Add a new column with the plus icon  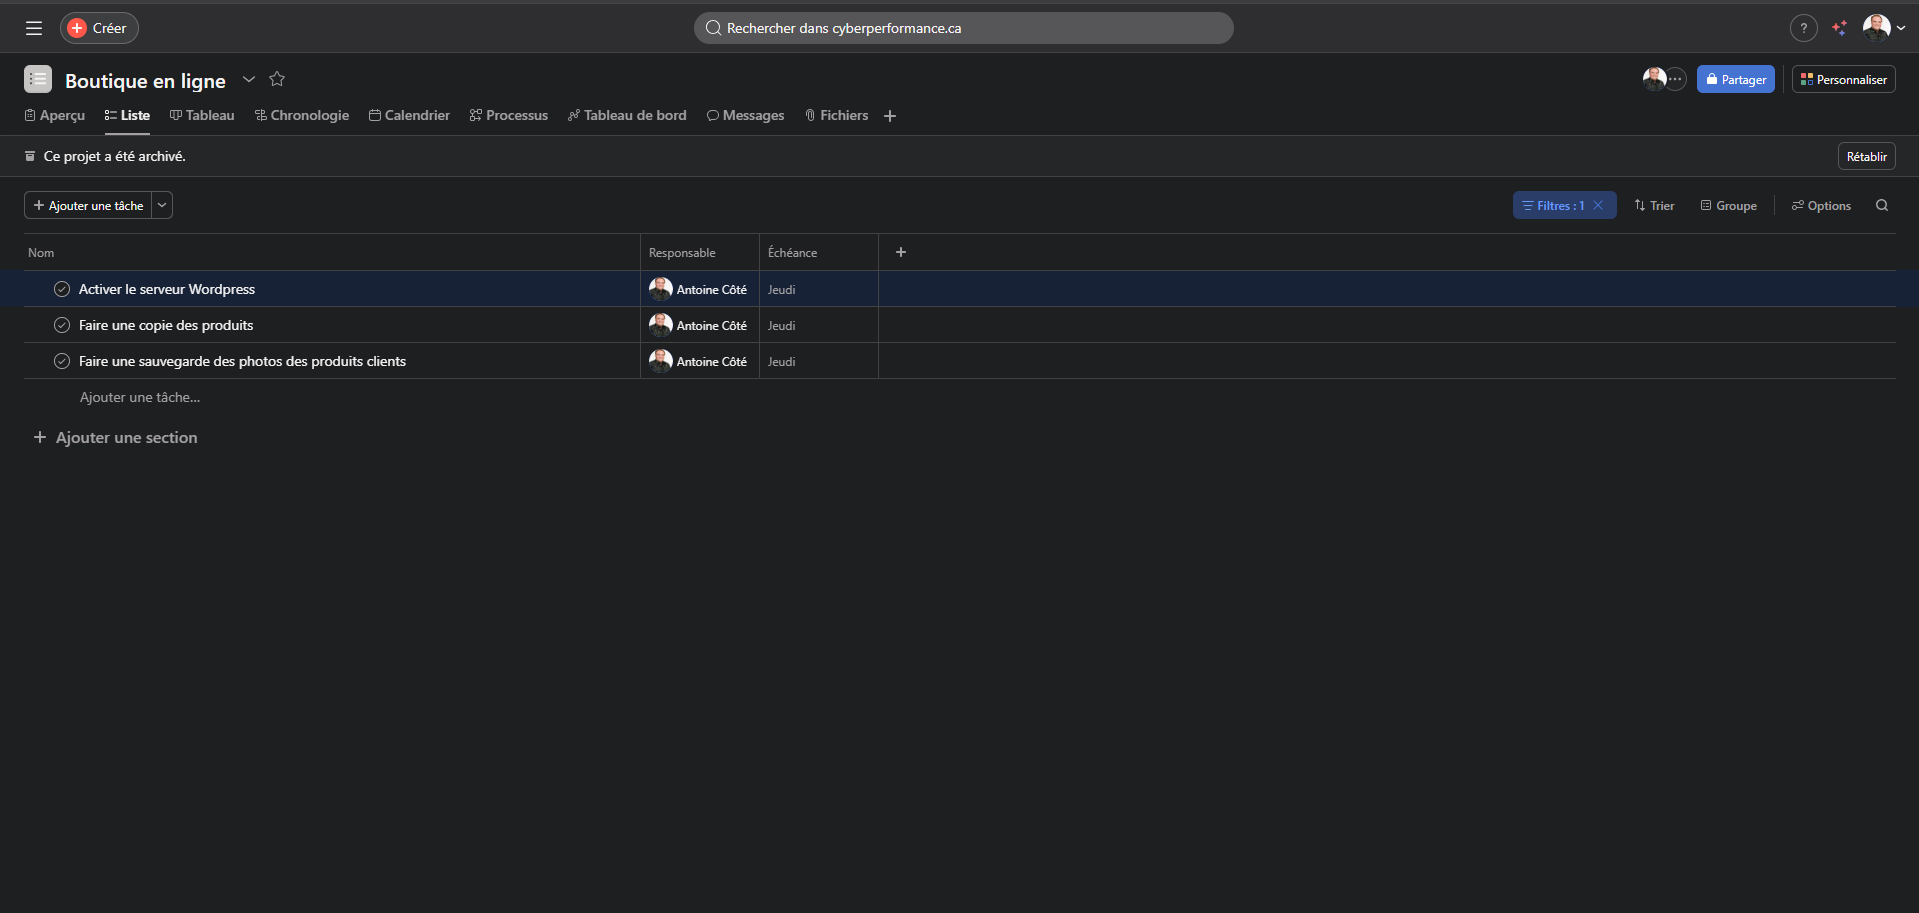pyautogui.click(x=901, y=252)
